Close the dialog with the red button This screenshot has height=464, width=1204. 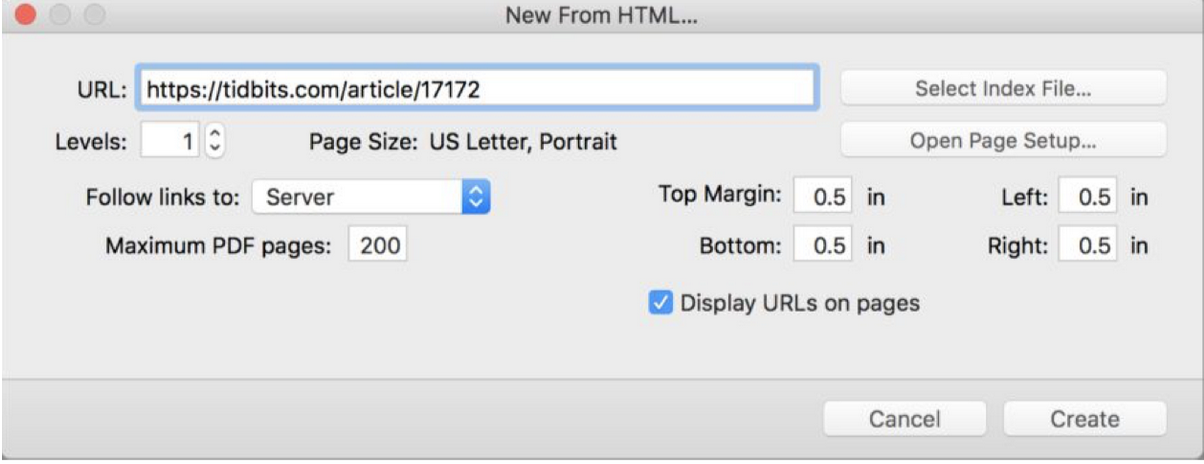click(x=27, y=15)
